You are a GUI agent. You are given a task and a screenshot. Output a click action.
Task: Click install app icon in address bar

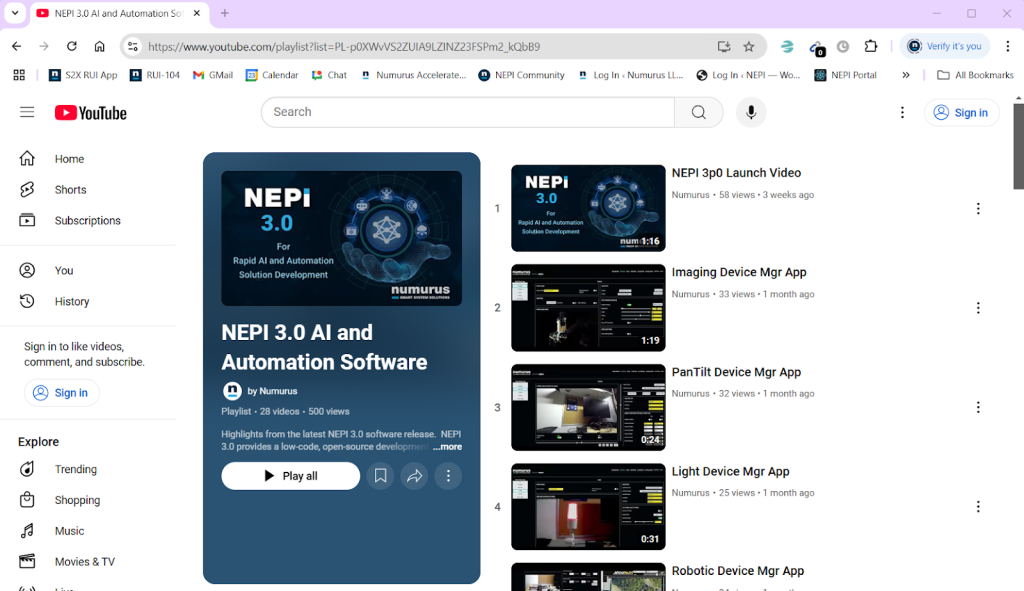click(x=723, y=46)
